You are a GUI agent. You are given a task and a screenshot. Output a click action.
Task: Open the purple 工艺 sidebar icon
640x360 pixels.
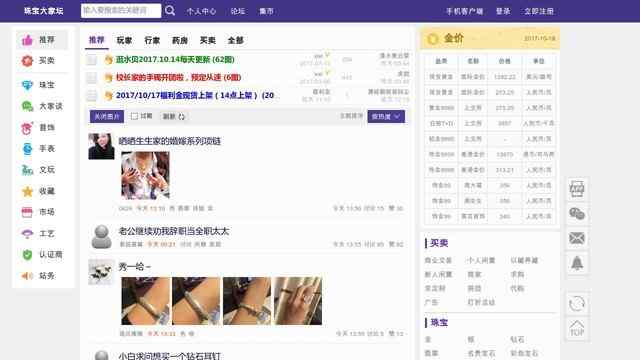click(27, 233)
